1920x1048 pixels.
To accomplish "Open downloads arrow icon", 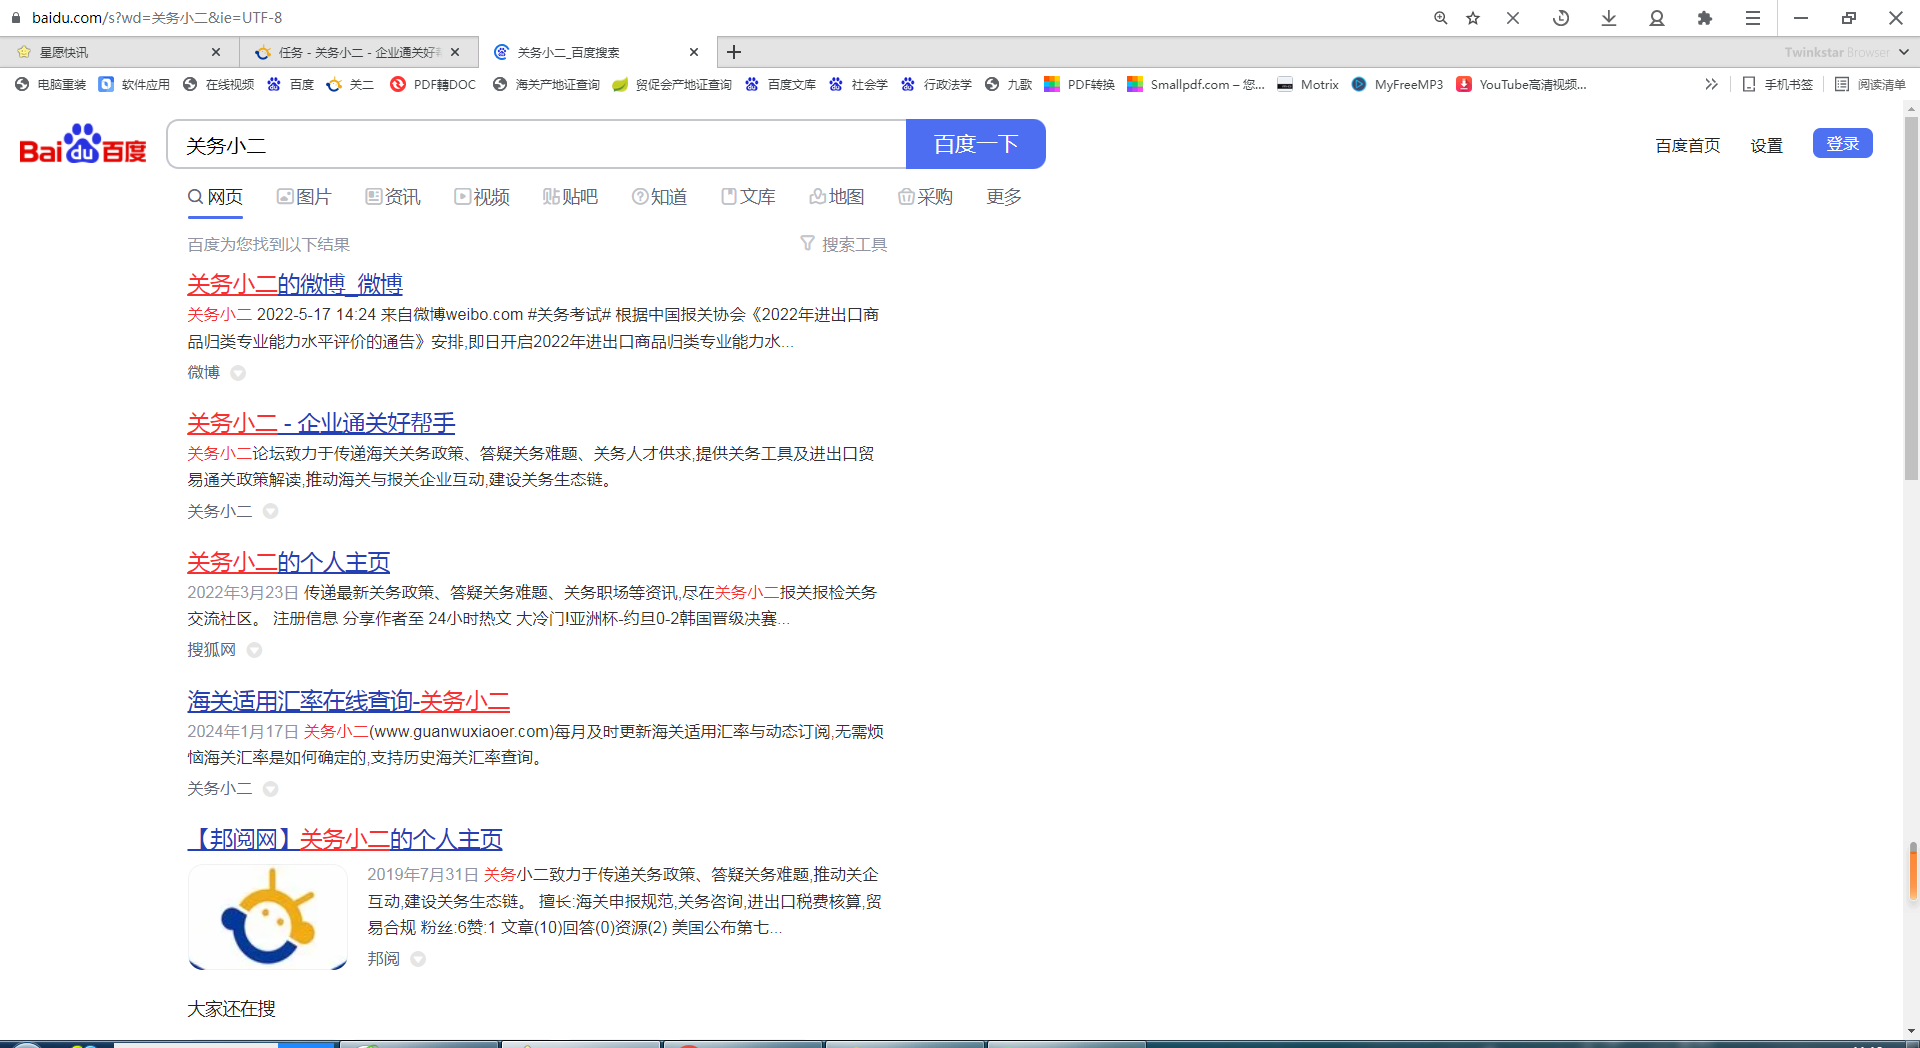I will click(x=1609, y=18).
